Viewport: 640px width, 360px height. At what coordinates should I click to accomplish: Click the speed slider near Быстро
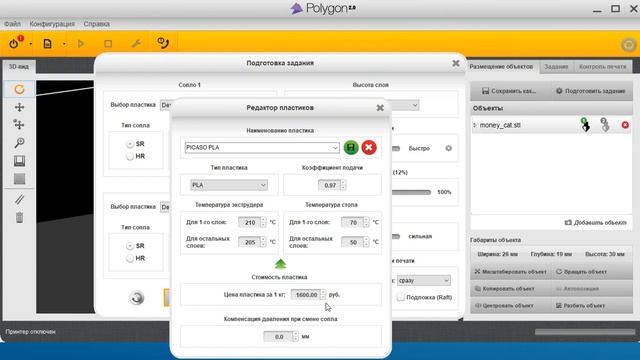396,149
